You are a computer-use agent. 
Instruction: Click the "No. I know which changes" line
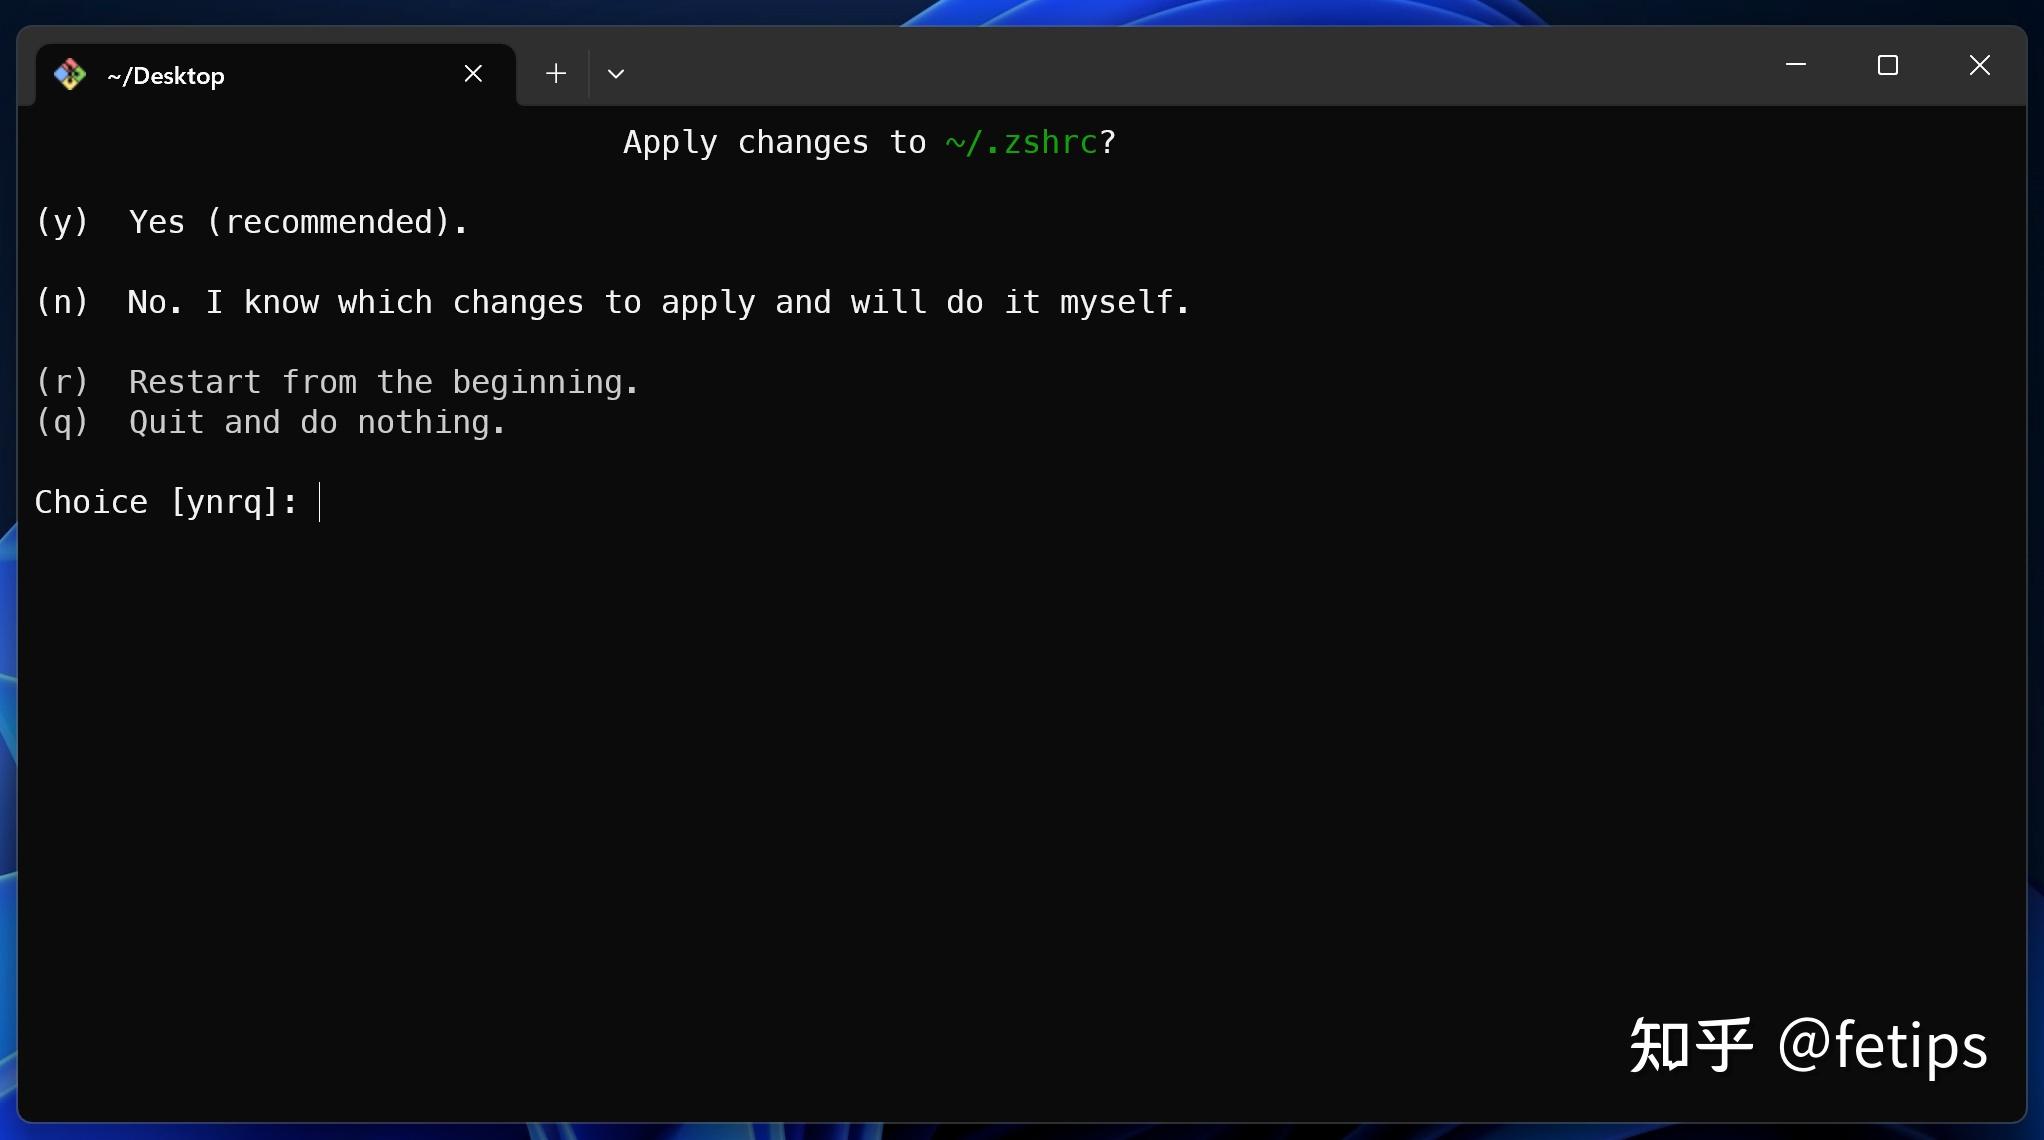coord(658,302)
